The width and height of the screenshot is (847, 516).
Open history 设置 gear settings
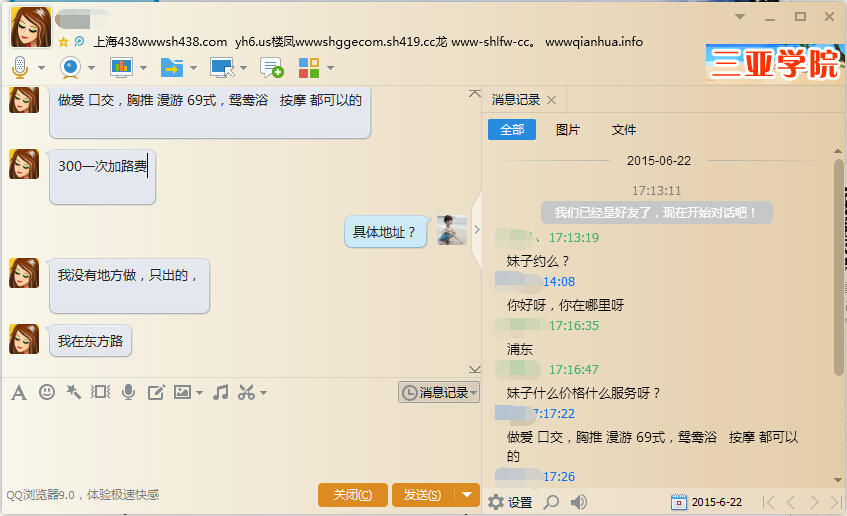[510, 502]
